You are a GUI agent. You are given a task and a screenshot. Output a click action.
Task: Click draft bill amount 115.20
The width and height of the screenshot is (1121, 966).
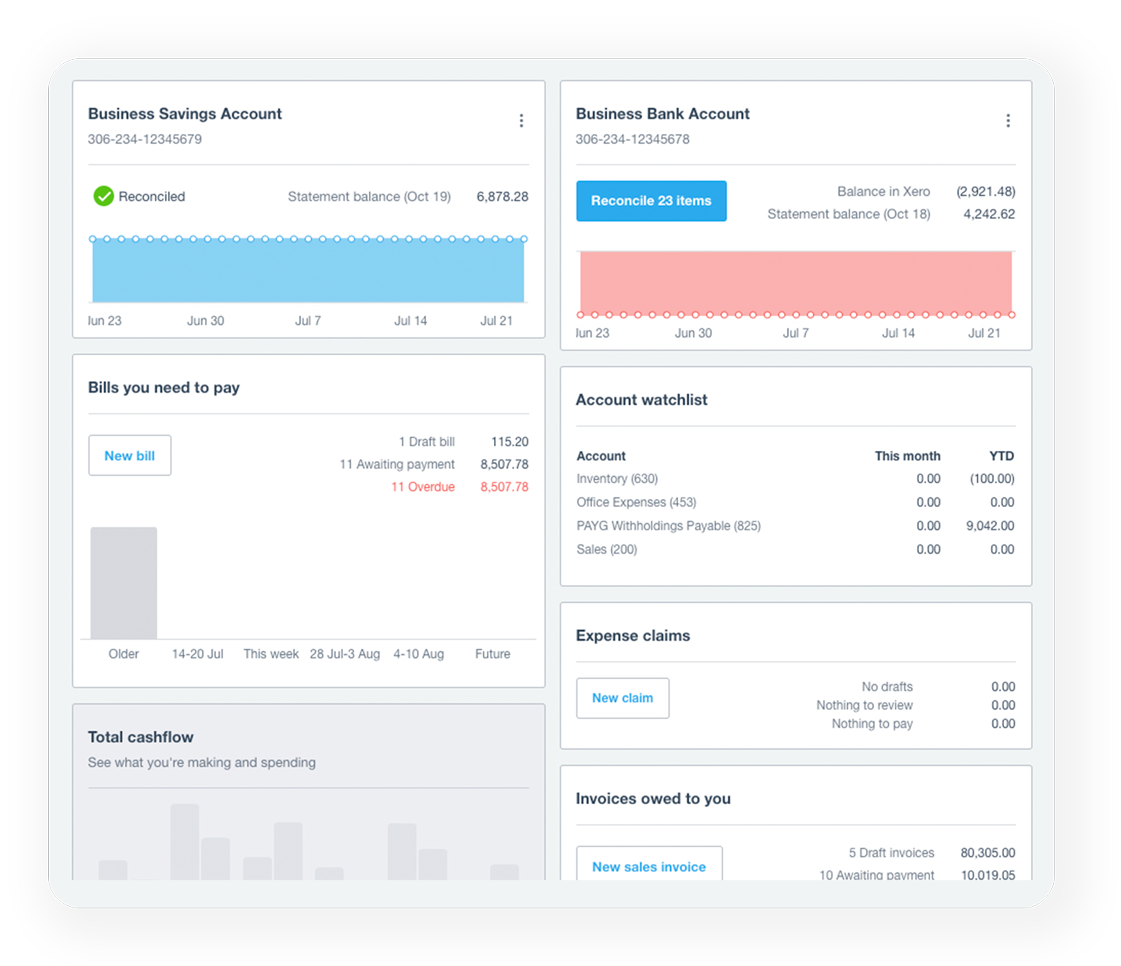510,442
